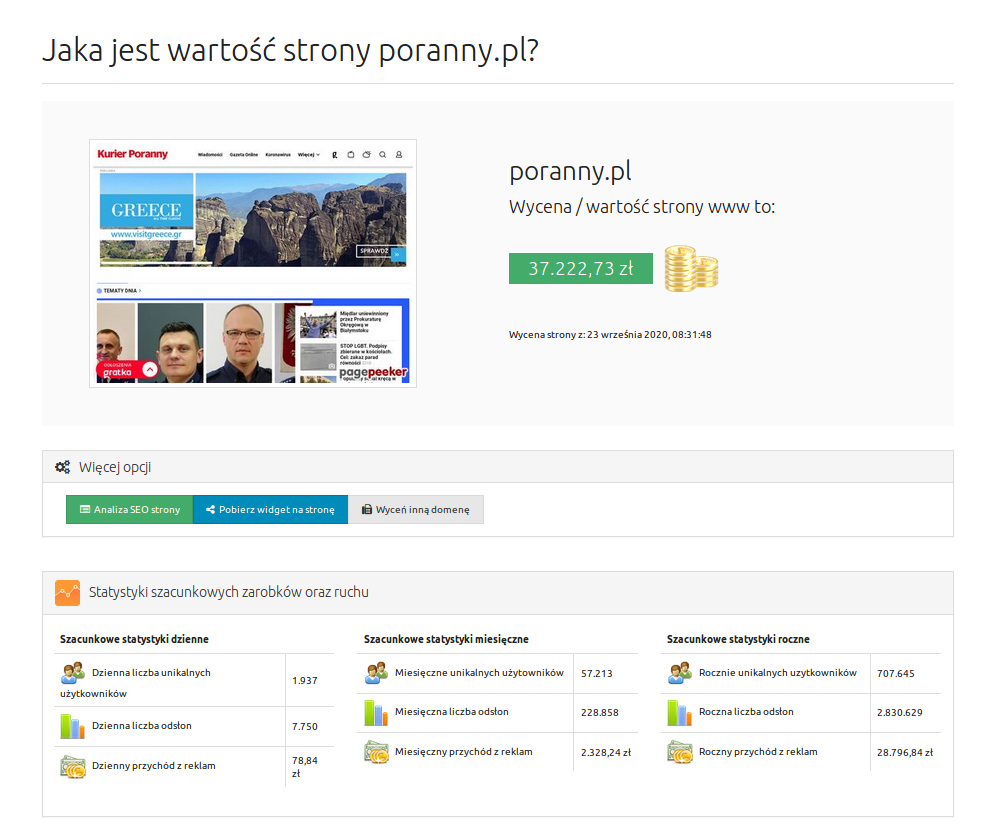
Task: Click the money icon for Roczny przychód z reklam
Action: pos(680,752)
